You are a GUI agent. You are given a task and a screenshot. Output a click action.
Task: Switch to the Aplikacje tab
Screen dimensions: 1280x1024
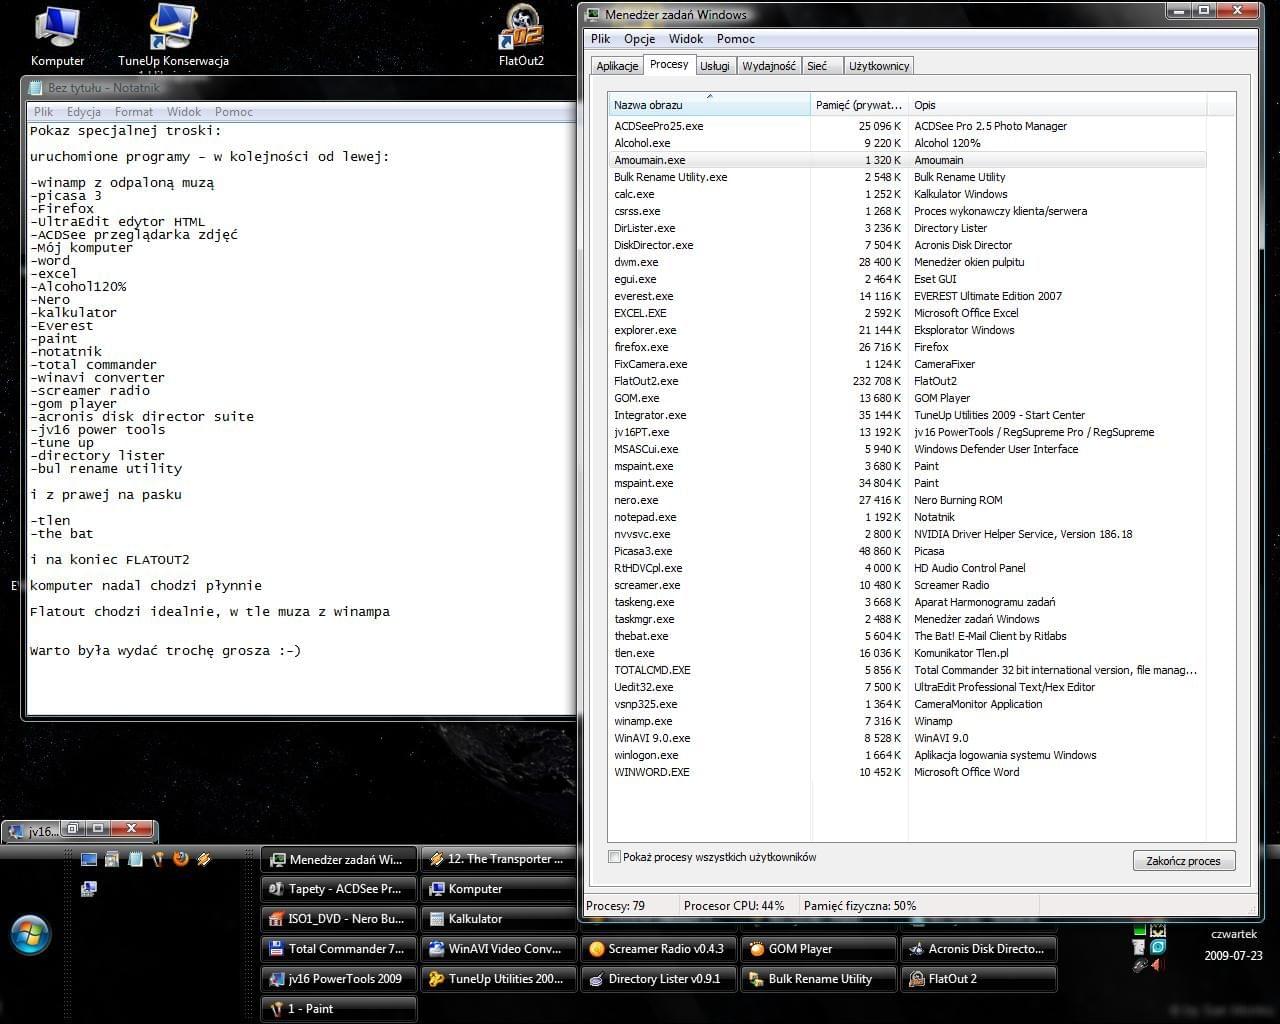(x=617, y=66)
